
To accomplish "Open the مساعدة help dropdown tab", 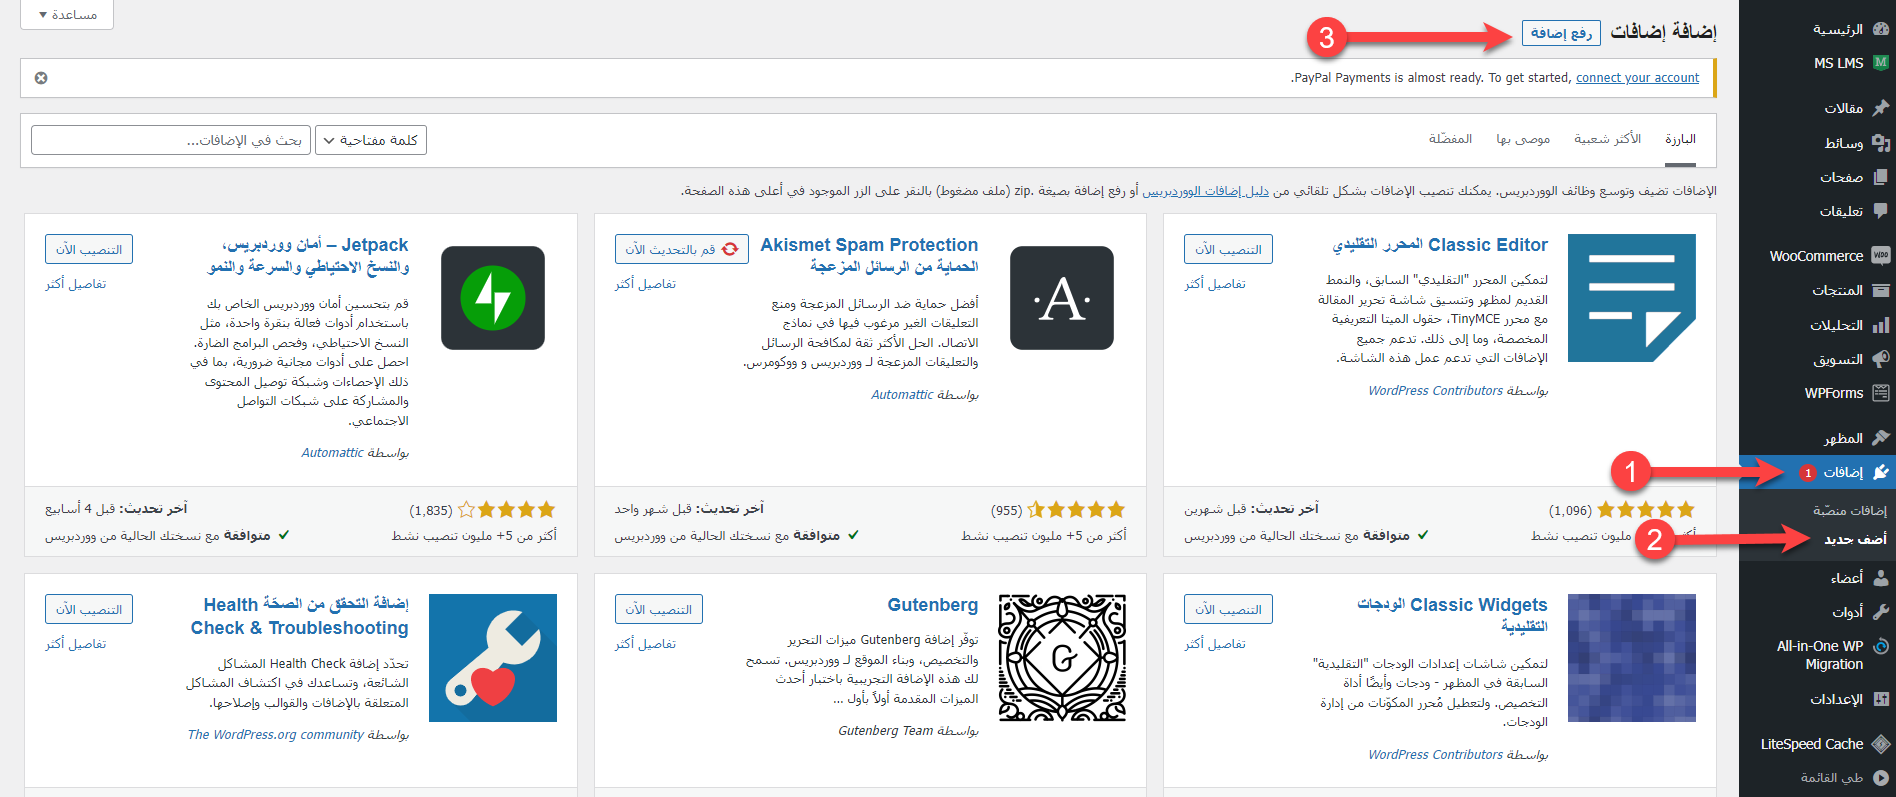I will pyautogui.click(x=67, y=14).
